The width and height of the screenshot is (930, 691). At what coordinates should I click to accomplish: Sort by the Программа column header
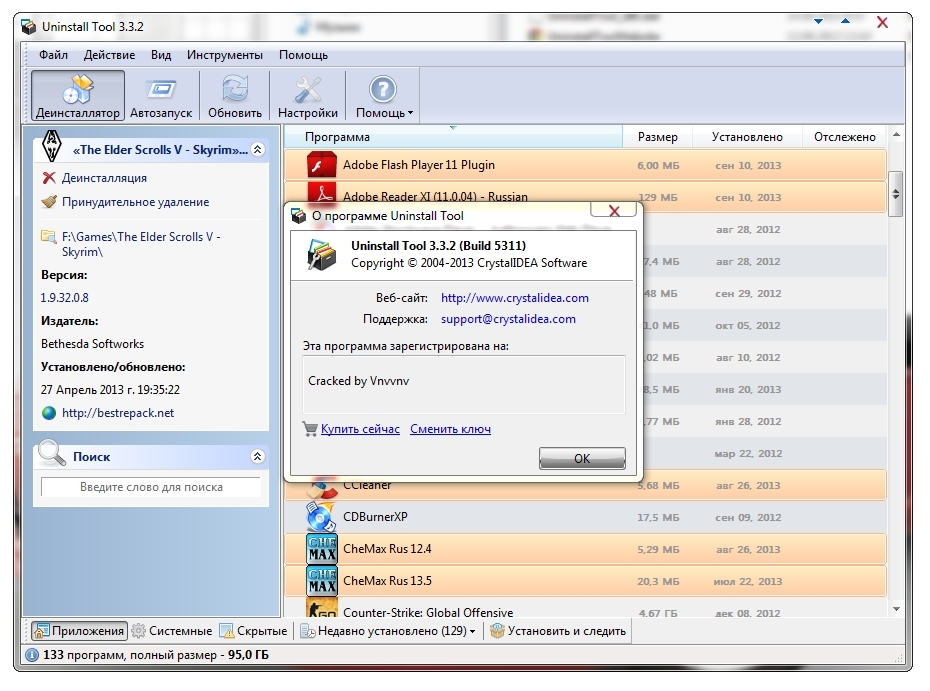pyautogui.click(x=453, y=137)
